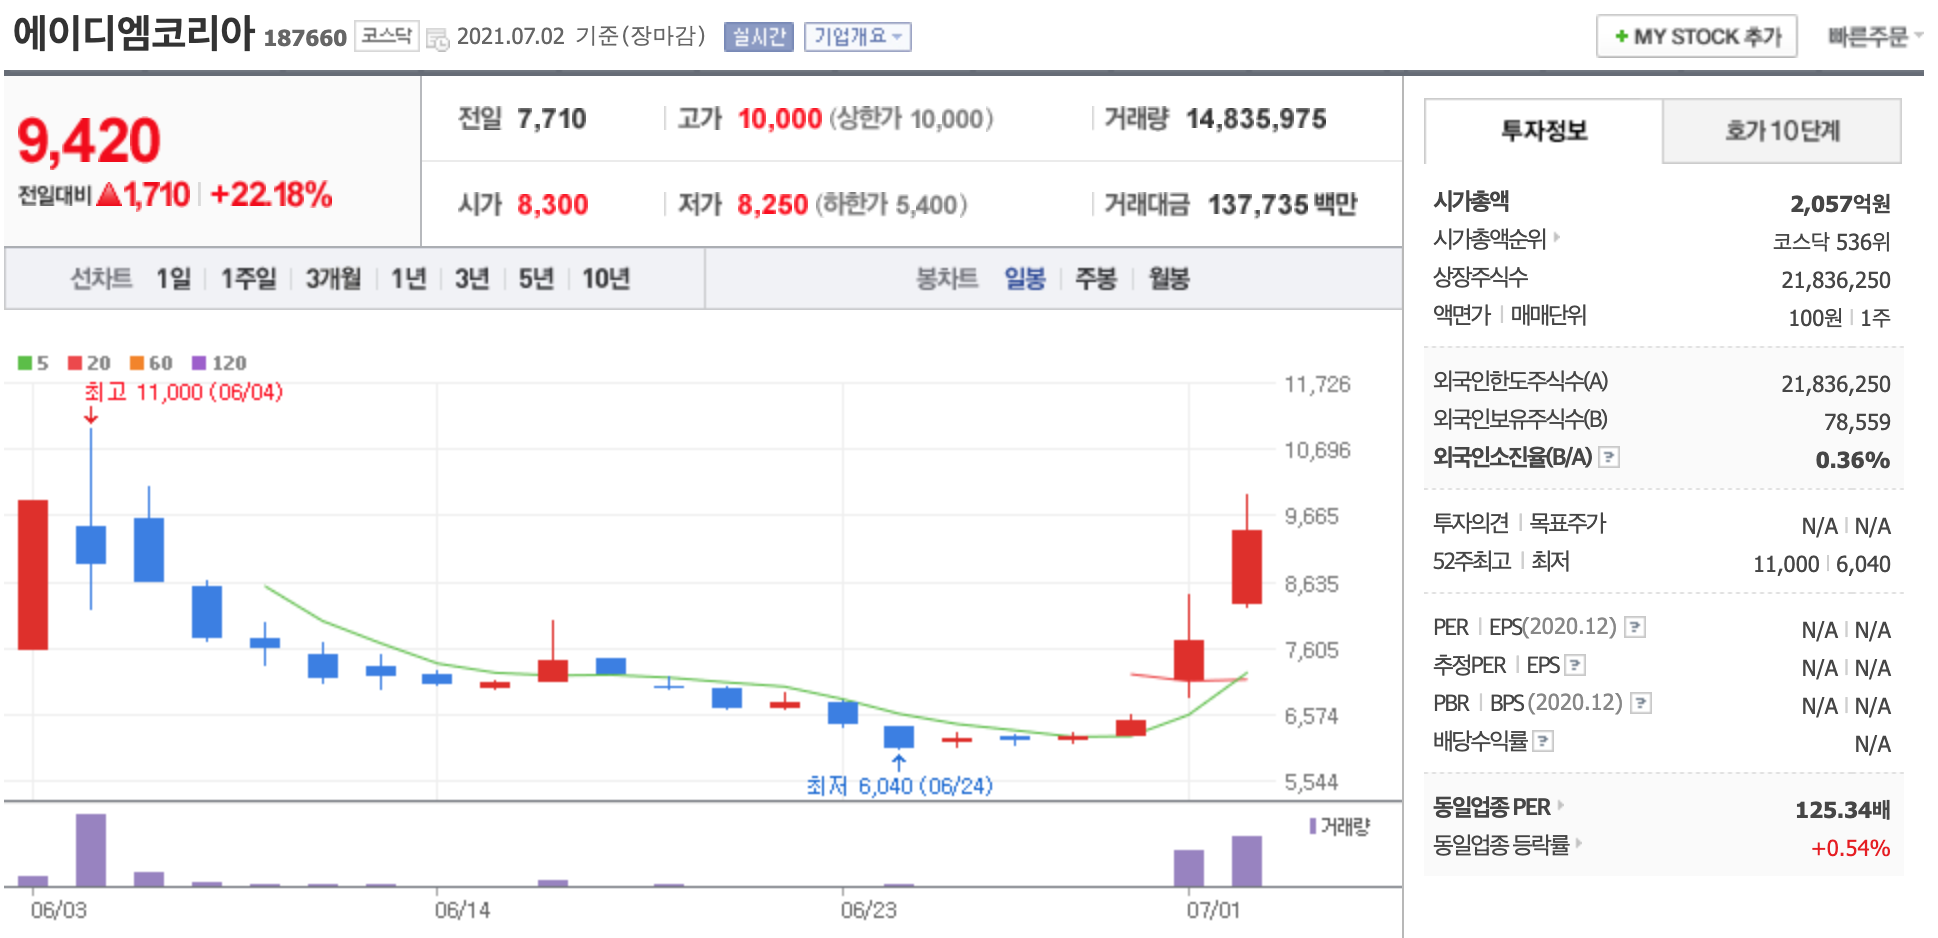Click the 동일업종 PER value 125.34배

tap(1842, 809)
